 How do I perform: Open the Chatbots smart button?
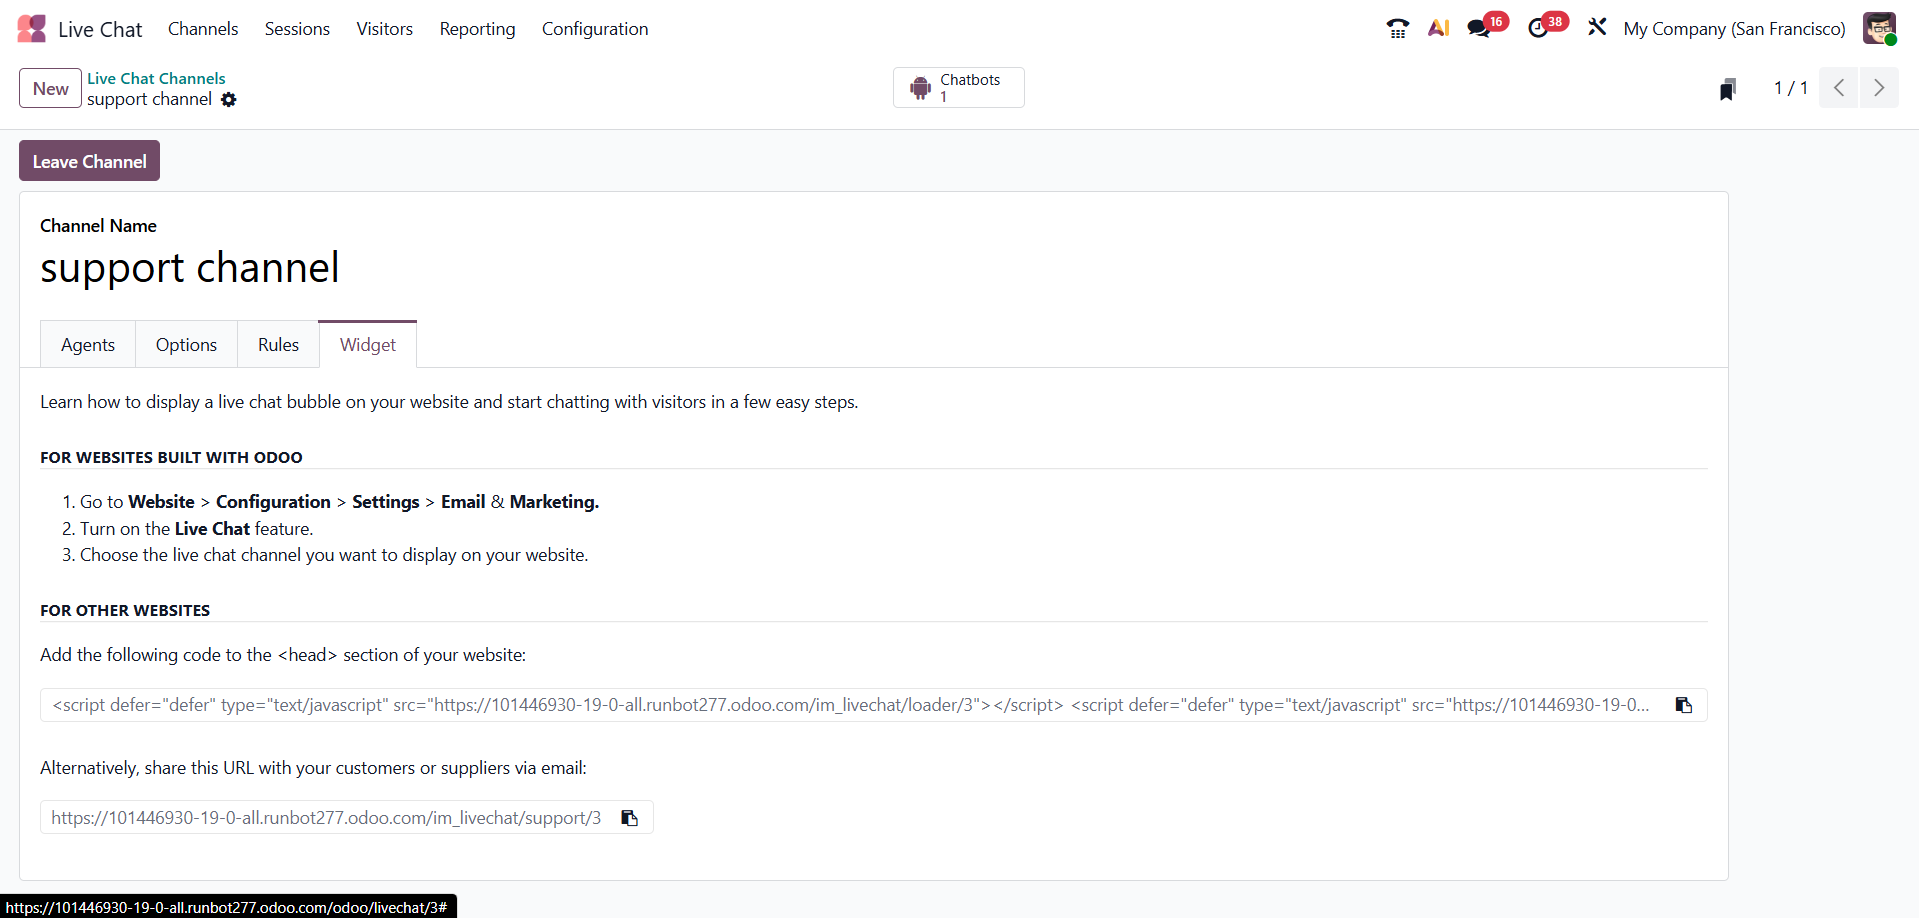point(958,88)
